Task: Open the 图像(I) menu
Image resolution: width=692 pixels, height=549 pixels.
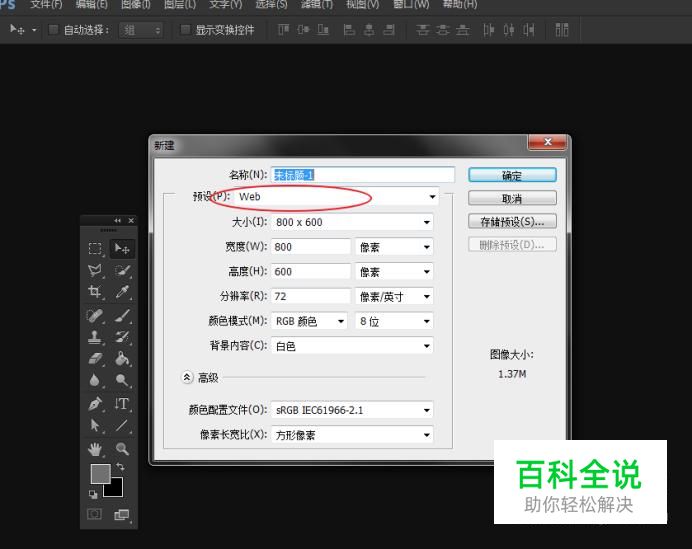Action: (x=135, y=4)
